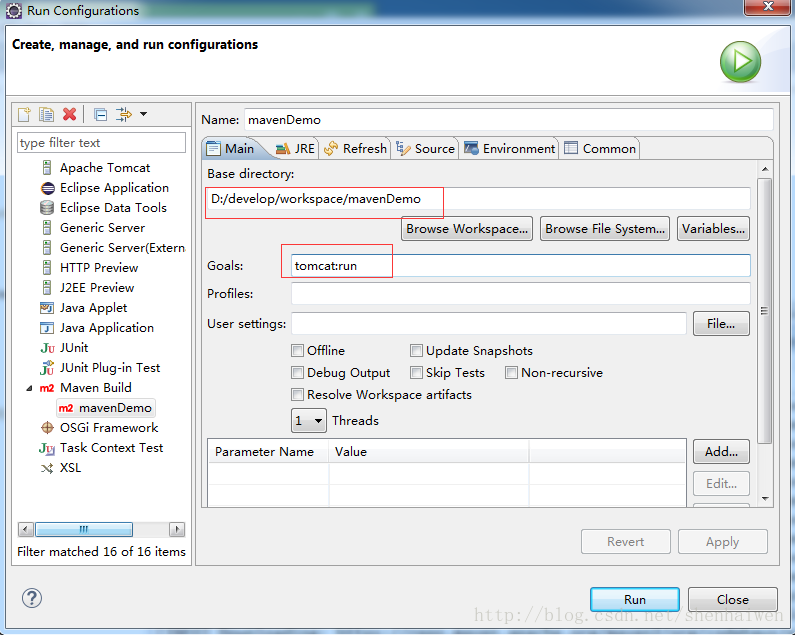Click the File button for user settings
This screenshot has height=635, width=795.
click(721, 324)
